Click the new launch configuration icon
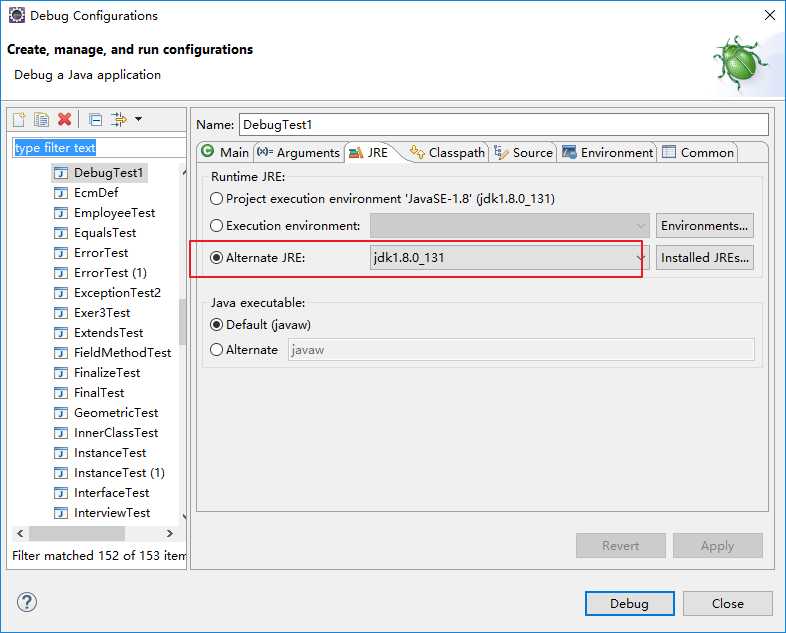 (19, 120)
